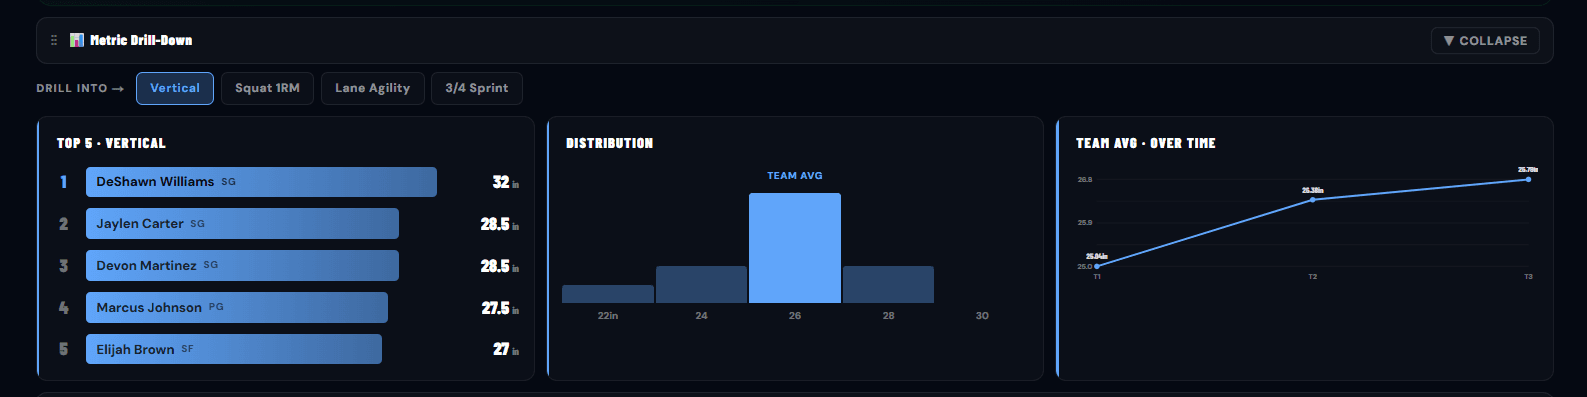Click the T1 data point on line chart
1587x397 pixels.
click(1097, 266)
